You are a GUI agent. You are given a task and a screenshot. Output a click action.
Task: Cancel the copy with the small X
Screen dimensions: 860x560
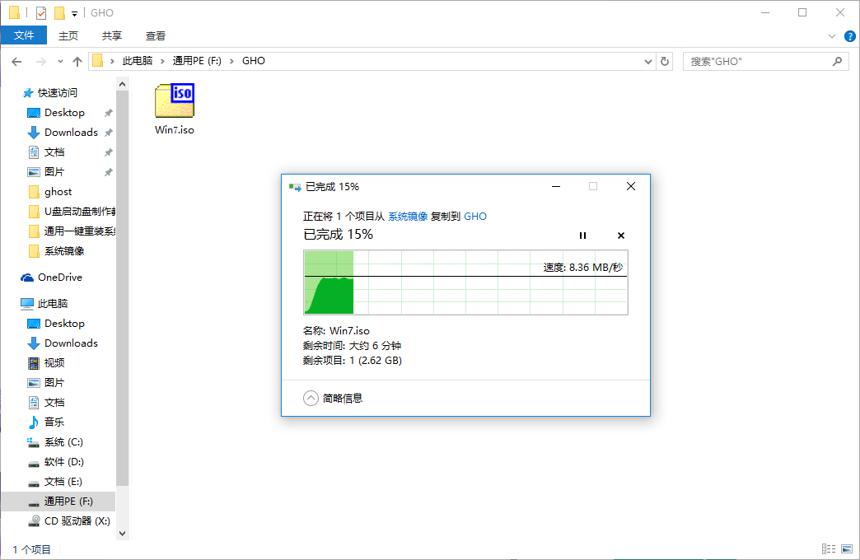point(621,235)
